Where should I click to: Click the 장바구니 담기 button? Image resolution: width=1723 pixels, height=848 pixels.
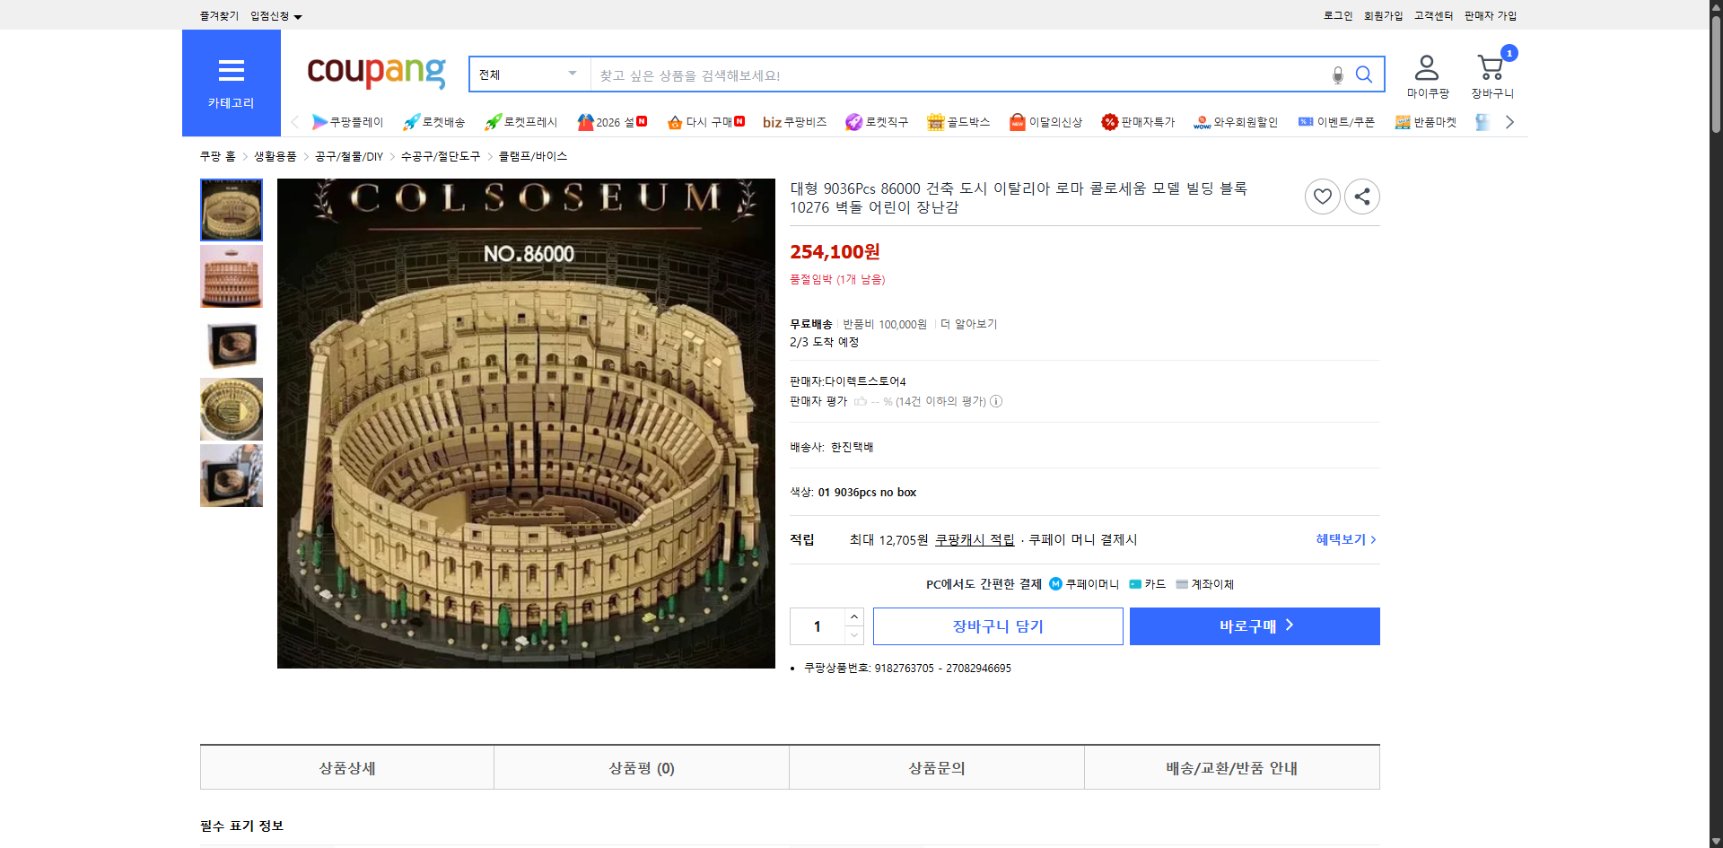pos(997,626)
